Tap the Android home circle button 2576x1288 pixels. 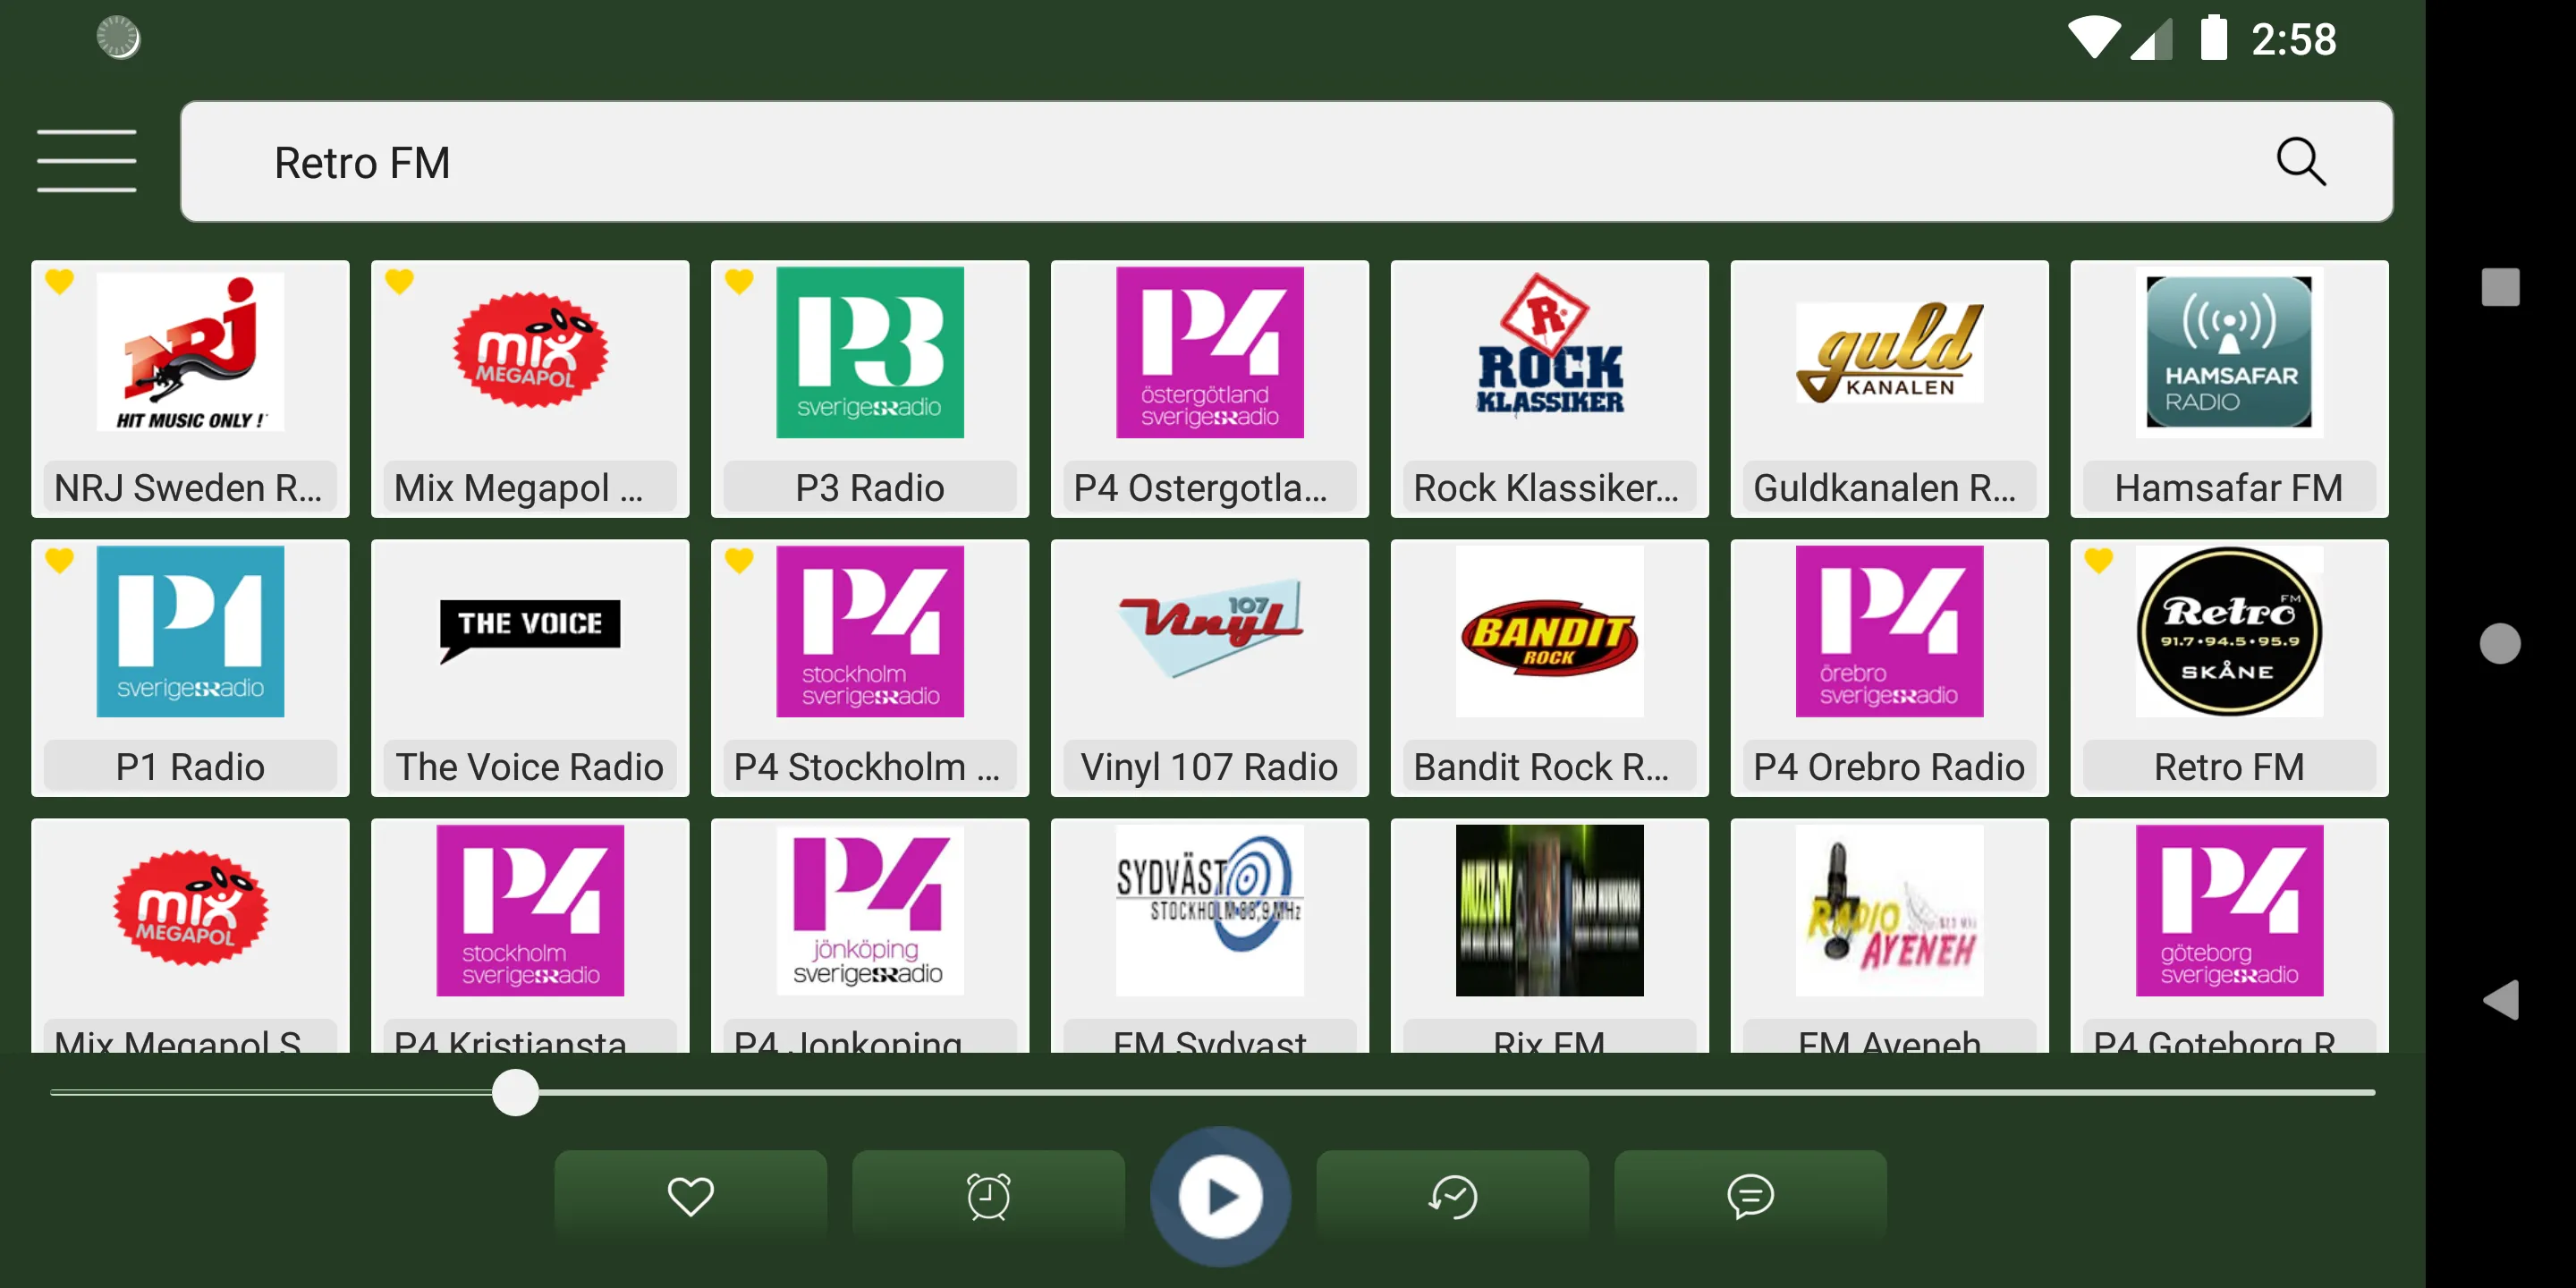coord(2500,643)
